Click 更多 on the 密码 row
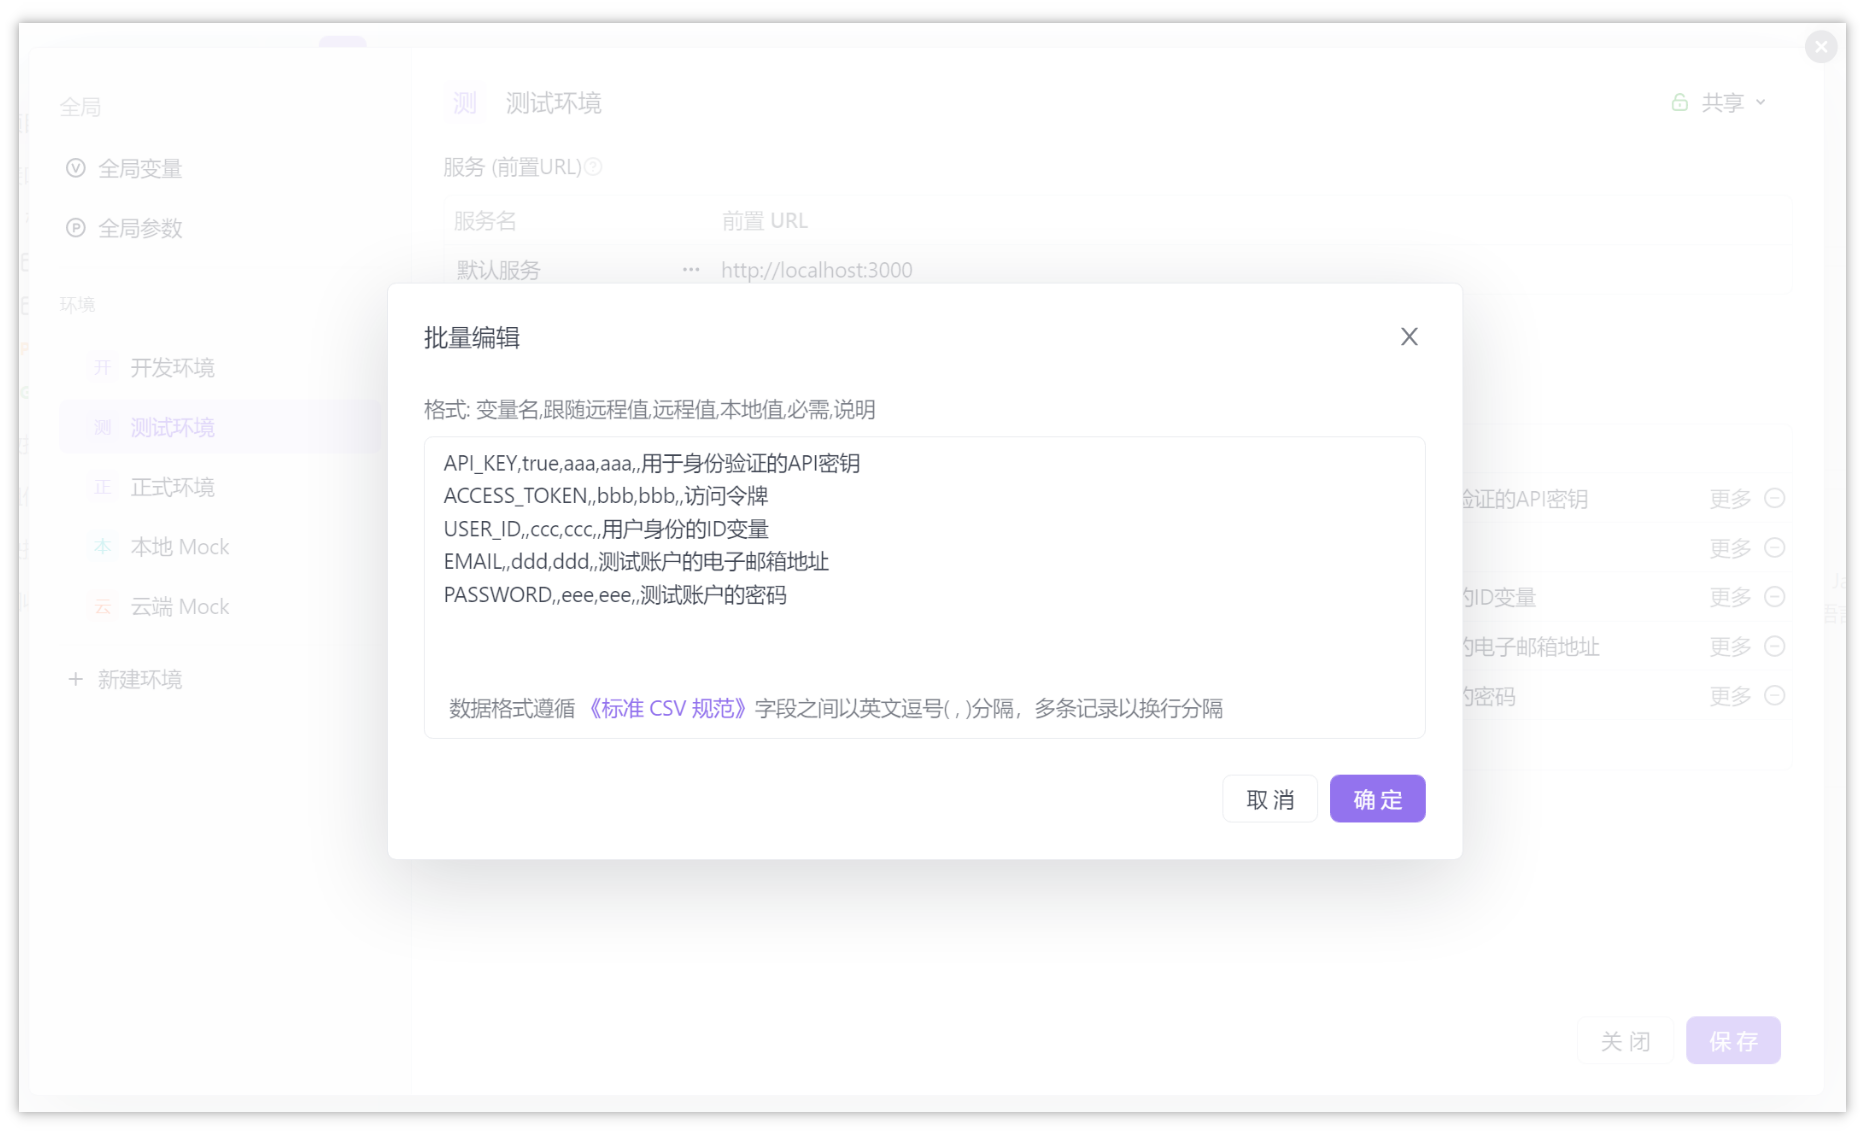 1730,695
